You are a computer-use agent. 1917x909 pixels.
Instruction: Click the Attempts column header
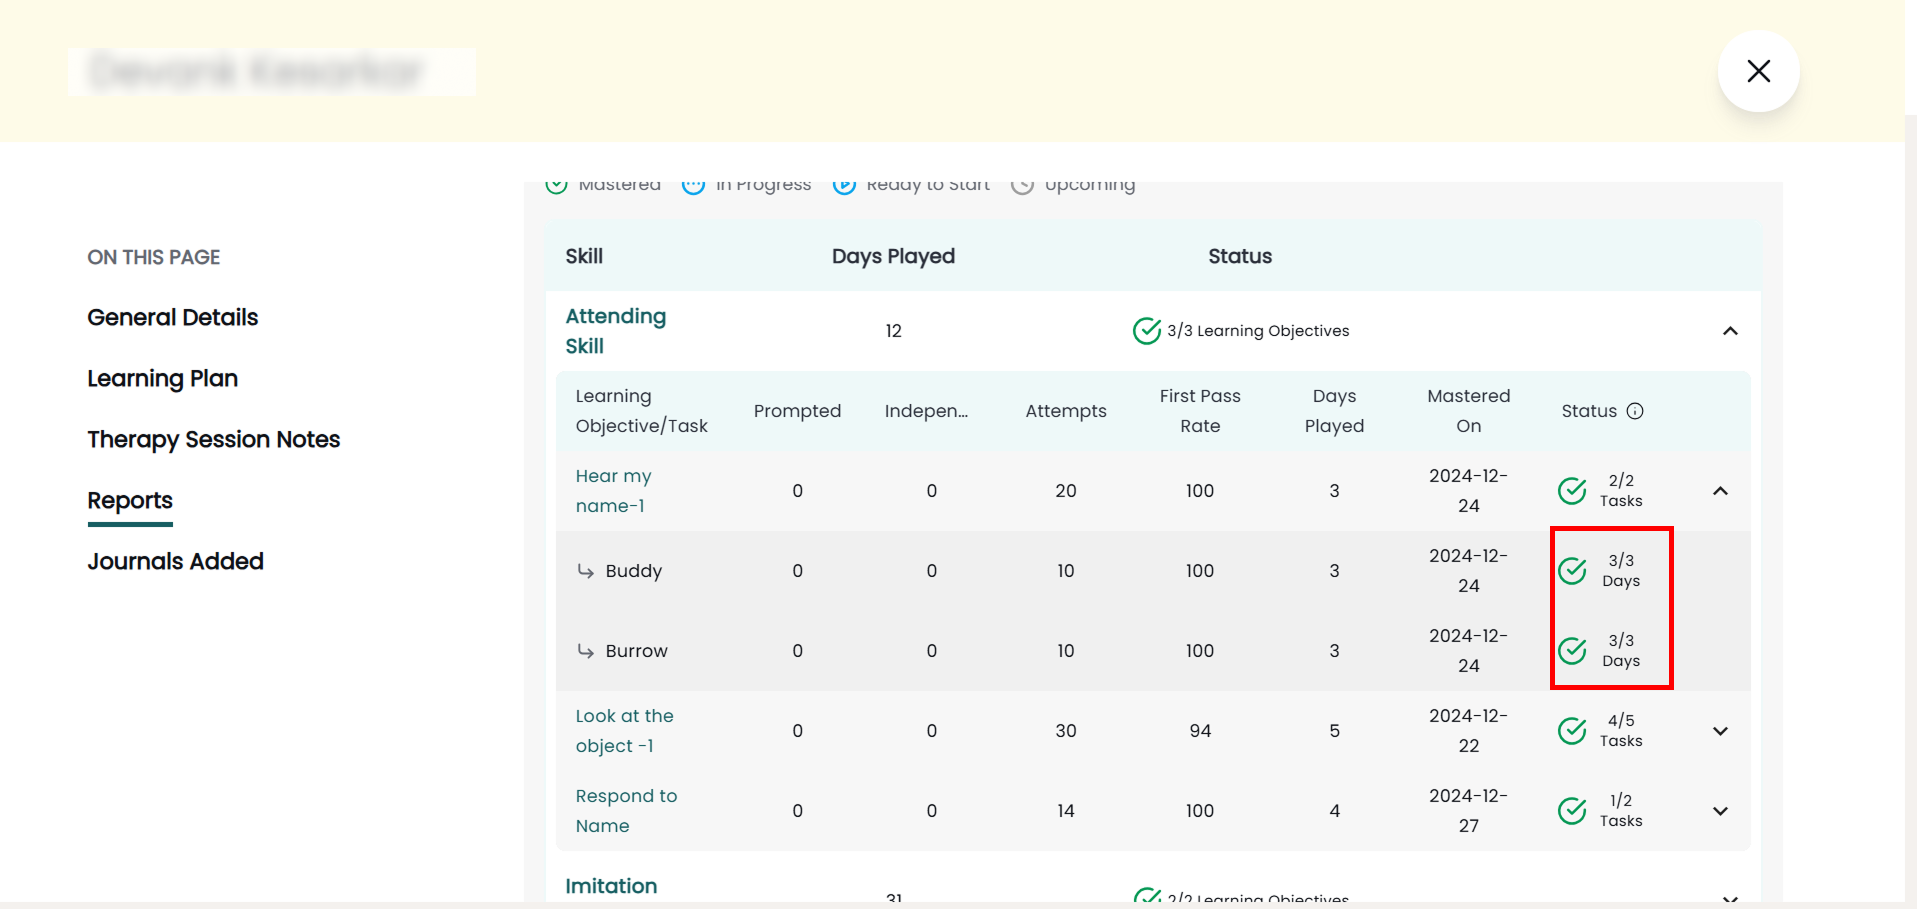coord(1066,411)
